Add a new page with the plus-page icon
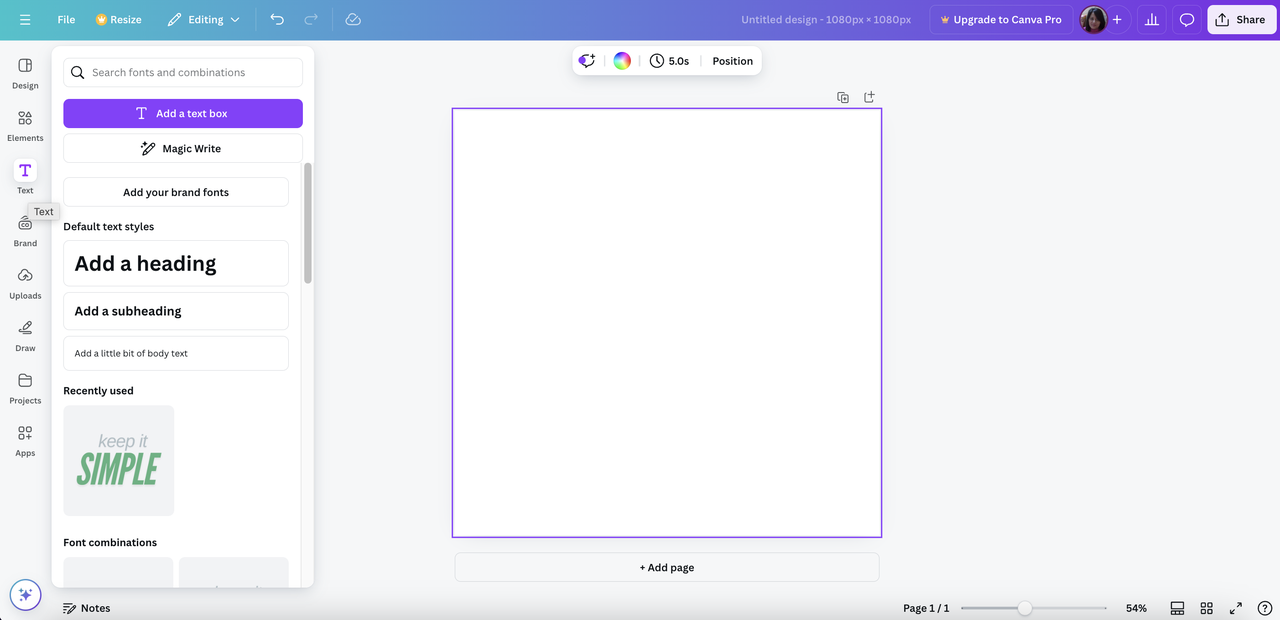The width and height of the screenshot is (1280, 620). point(869,97)
